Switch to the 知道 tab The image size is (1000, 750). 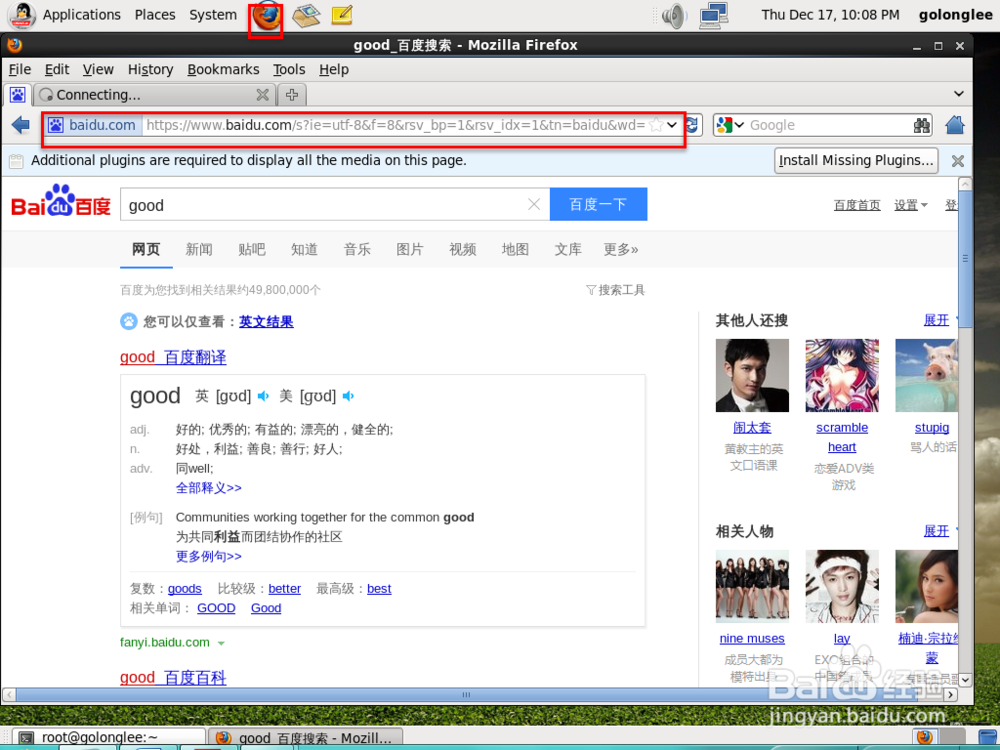coord(304,249)
